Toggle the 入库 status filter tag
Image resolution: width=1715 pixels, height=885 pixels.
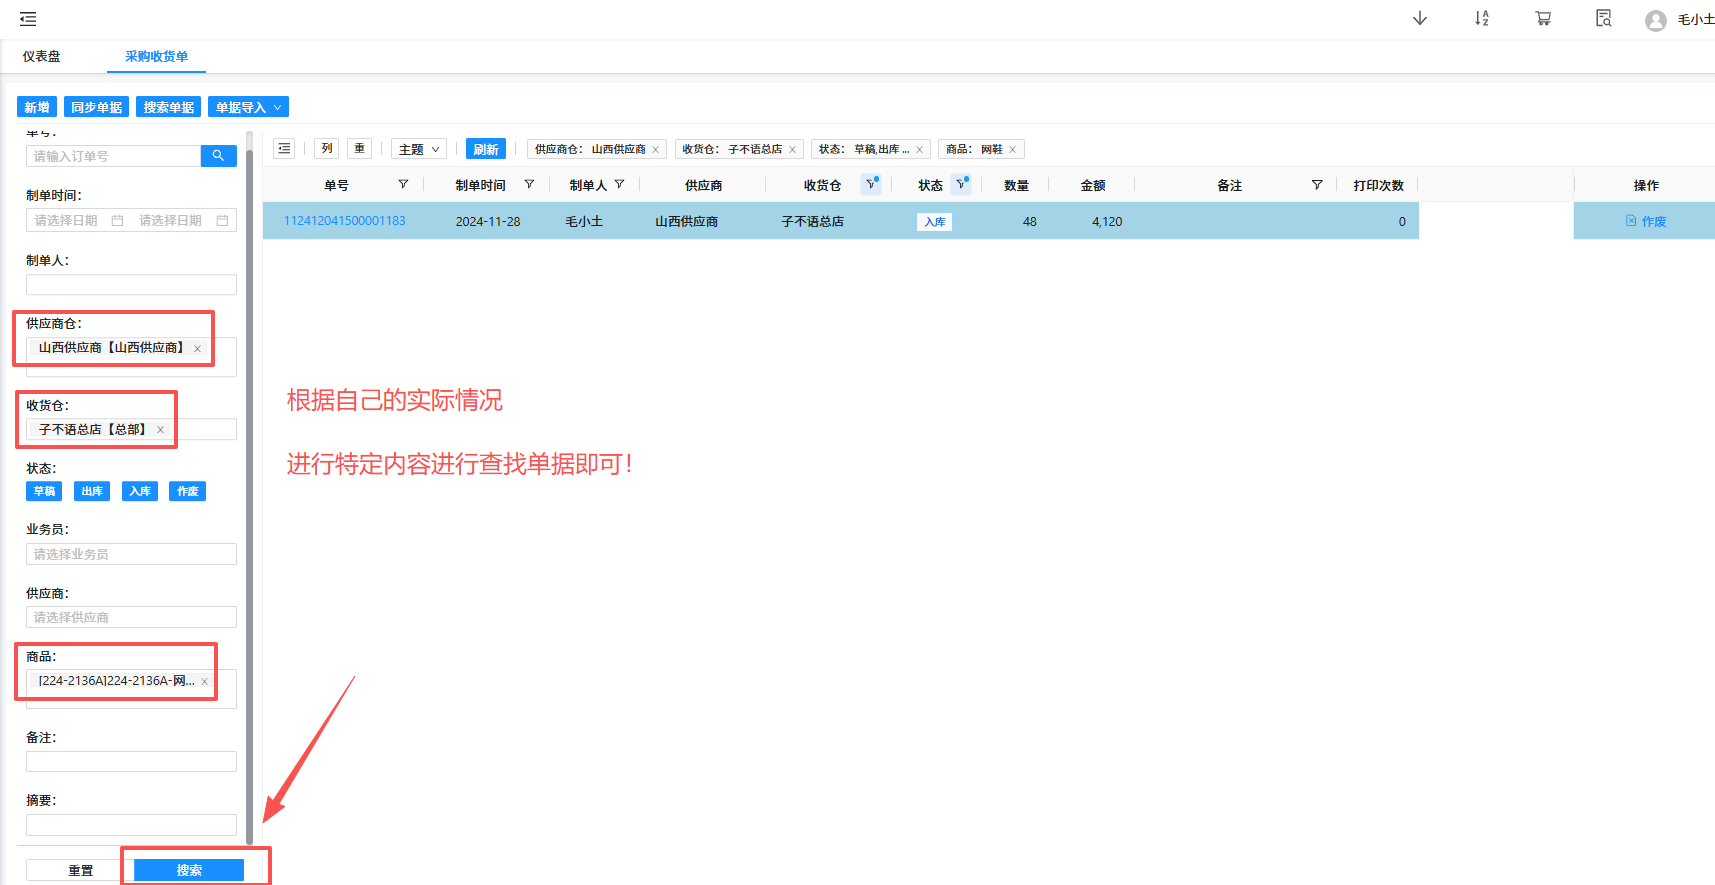(x=140, y=491)
